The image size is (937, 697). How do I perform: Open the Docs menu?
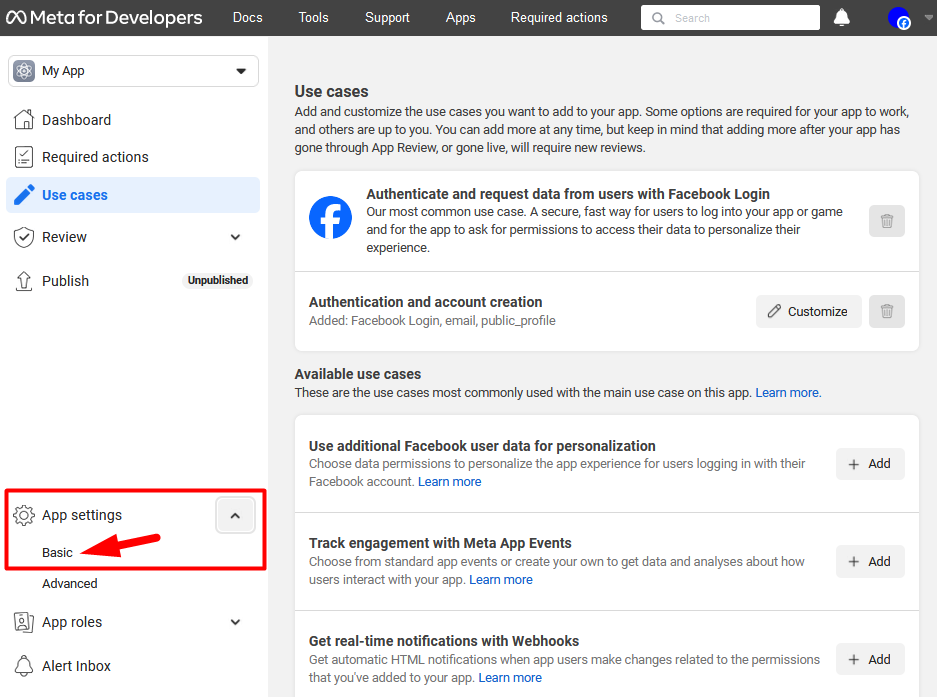click(247, 17)
